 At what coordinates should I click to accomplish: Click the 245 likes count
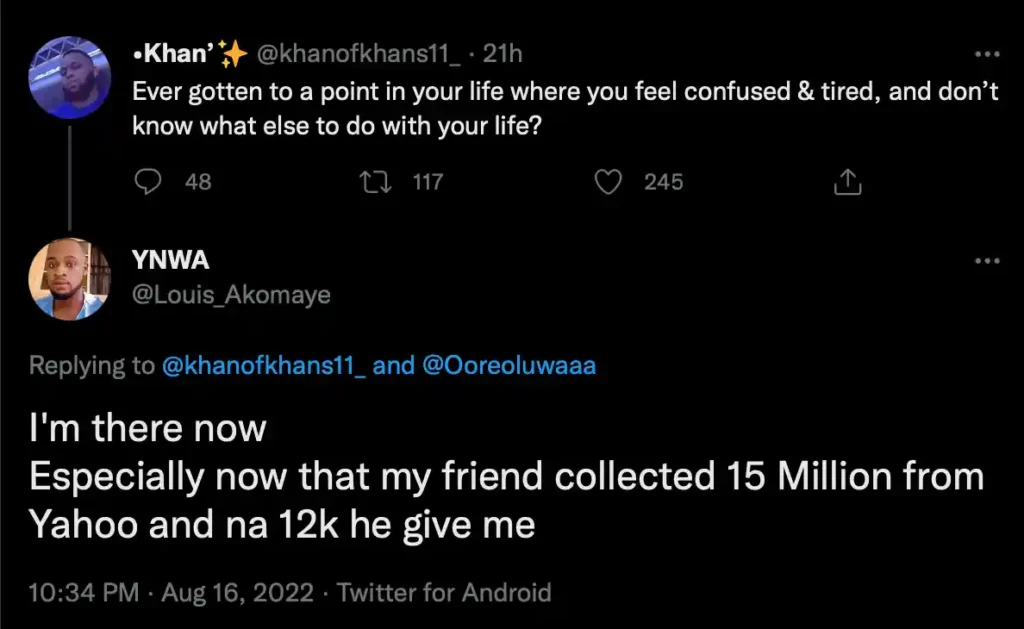click(663, 181)
